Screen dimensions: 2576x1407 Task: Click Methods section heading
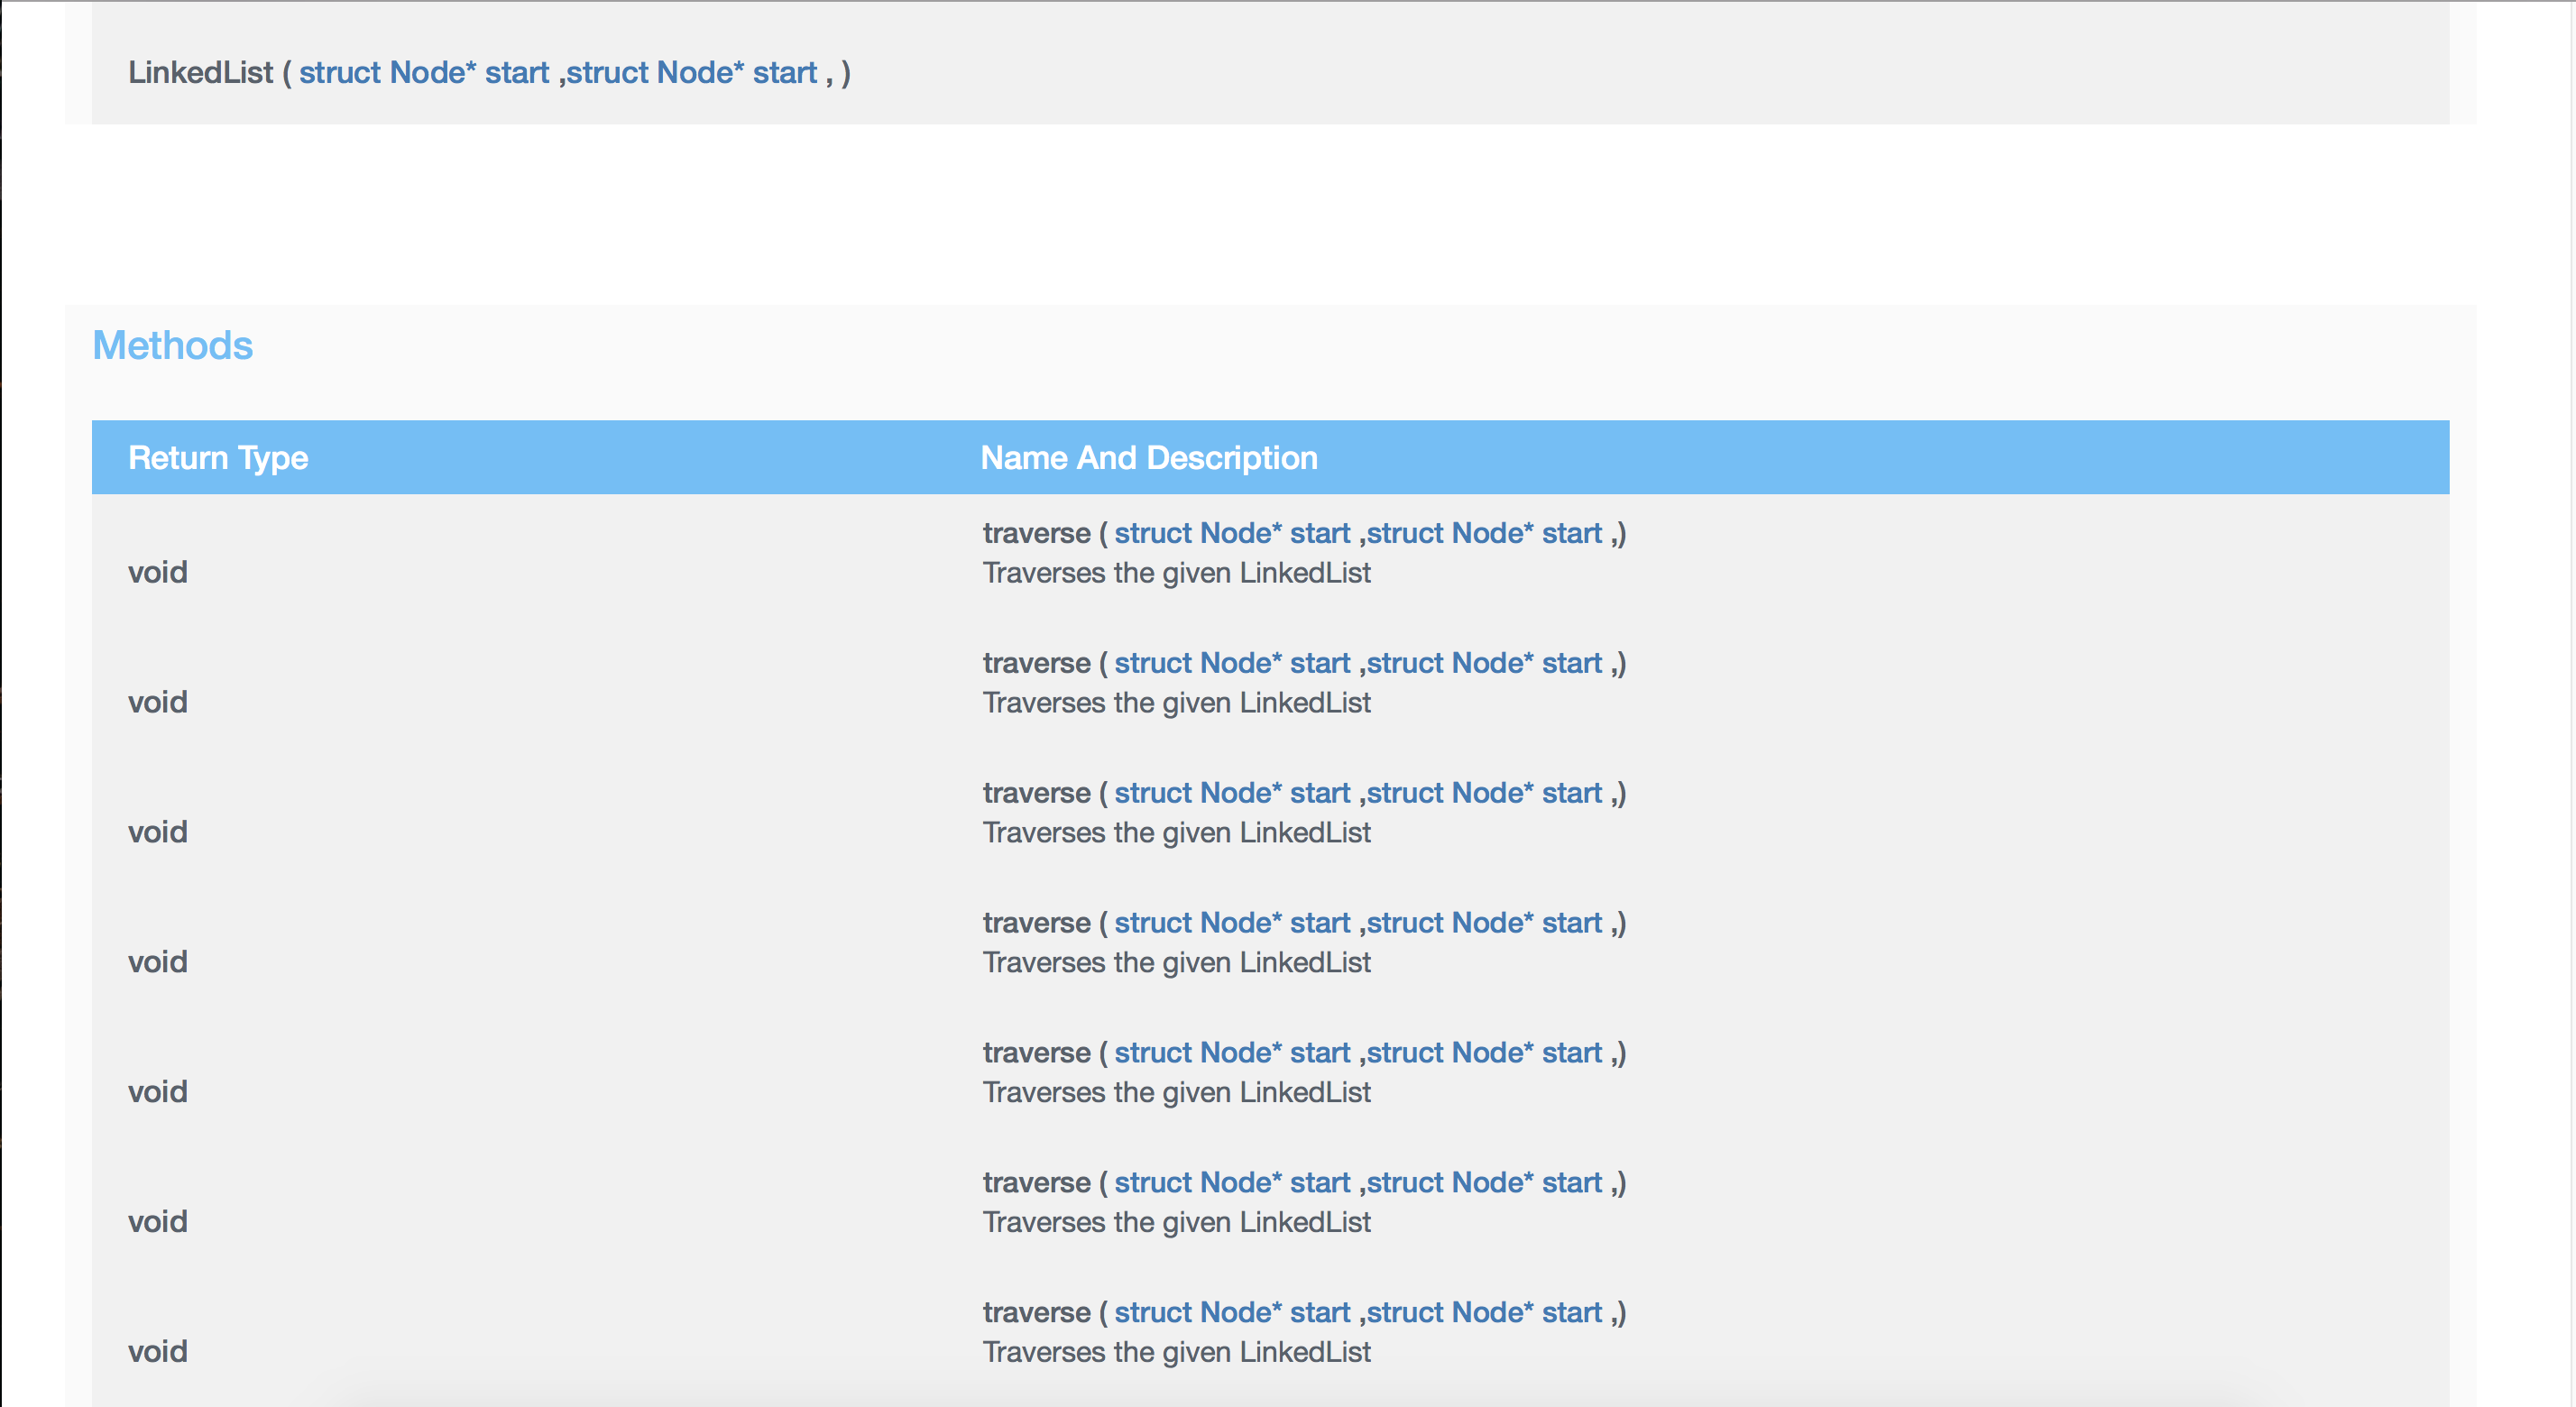click(x=172, y=346)
